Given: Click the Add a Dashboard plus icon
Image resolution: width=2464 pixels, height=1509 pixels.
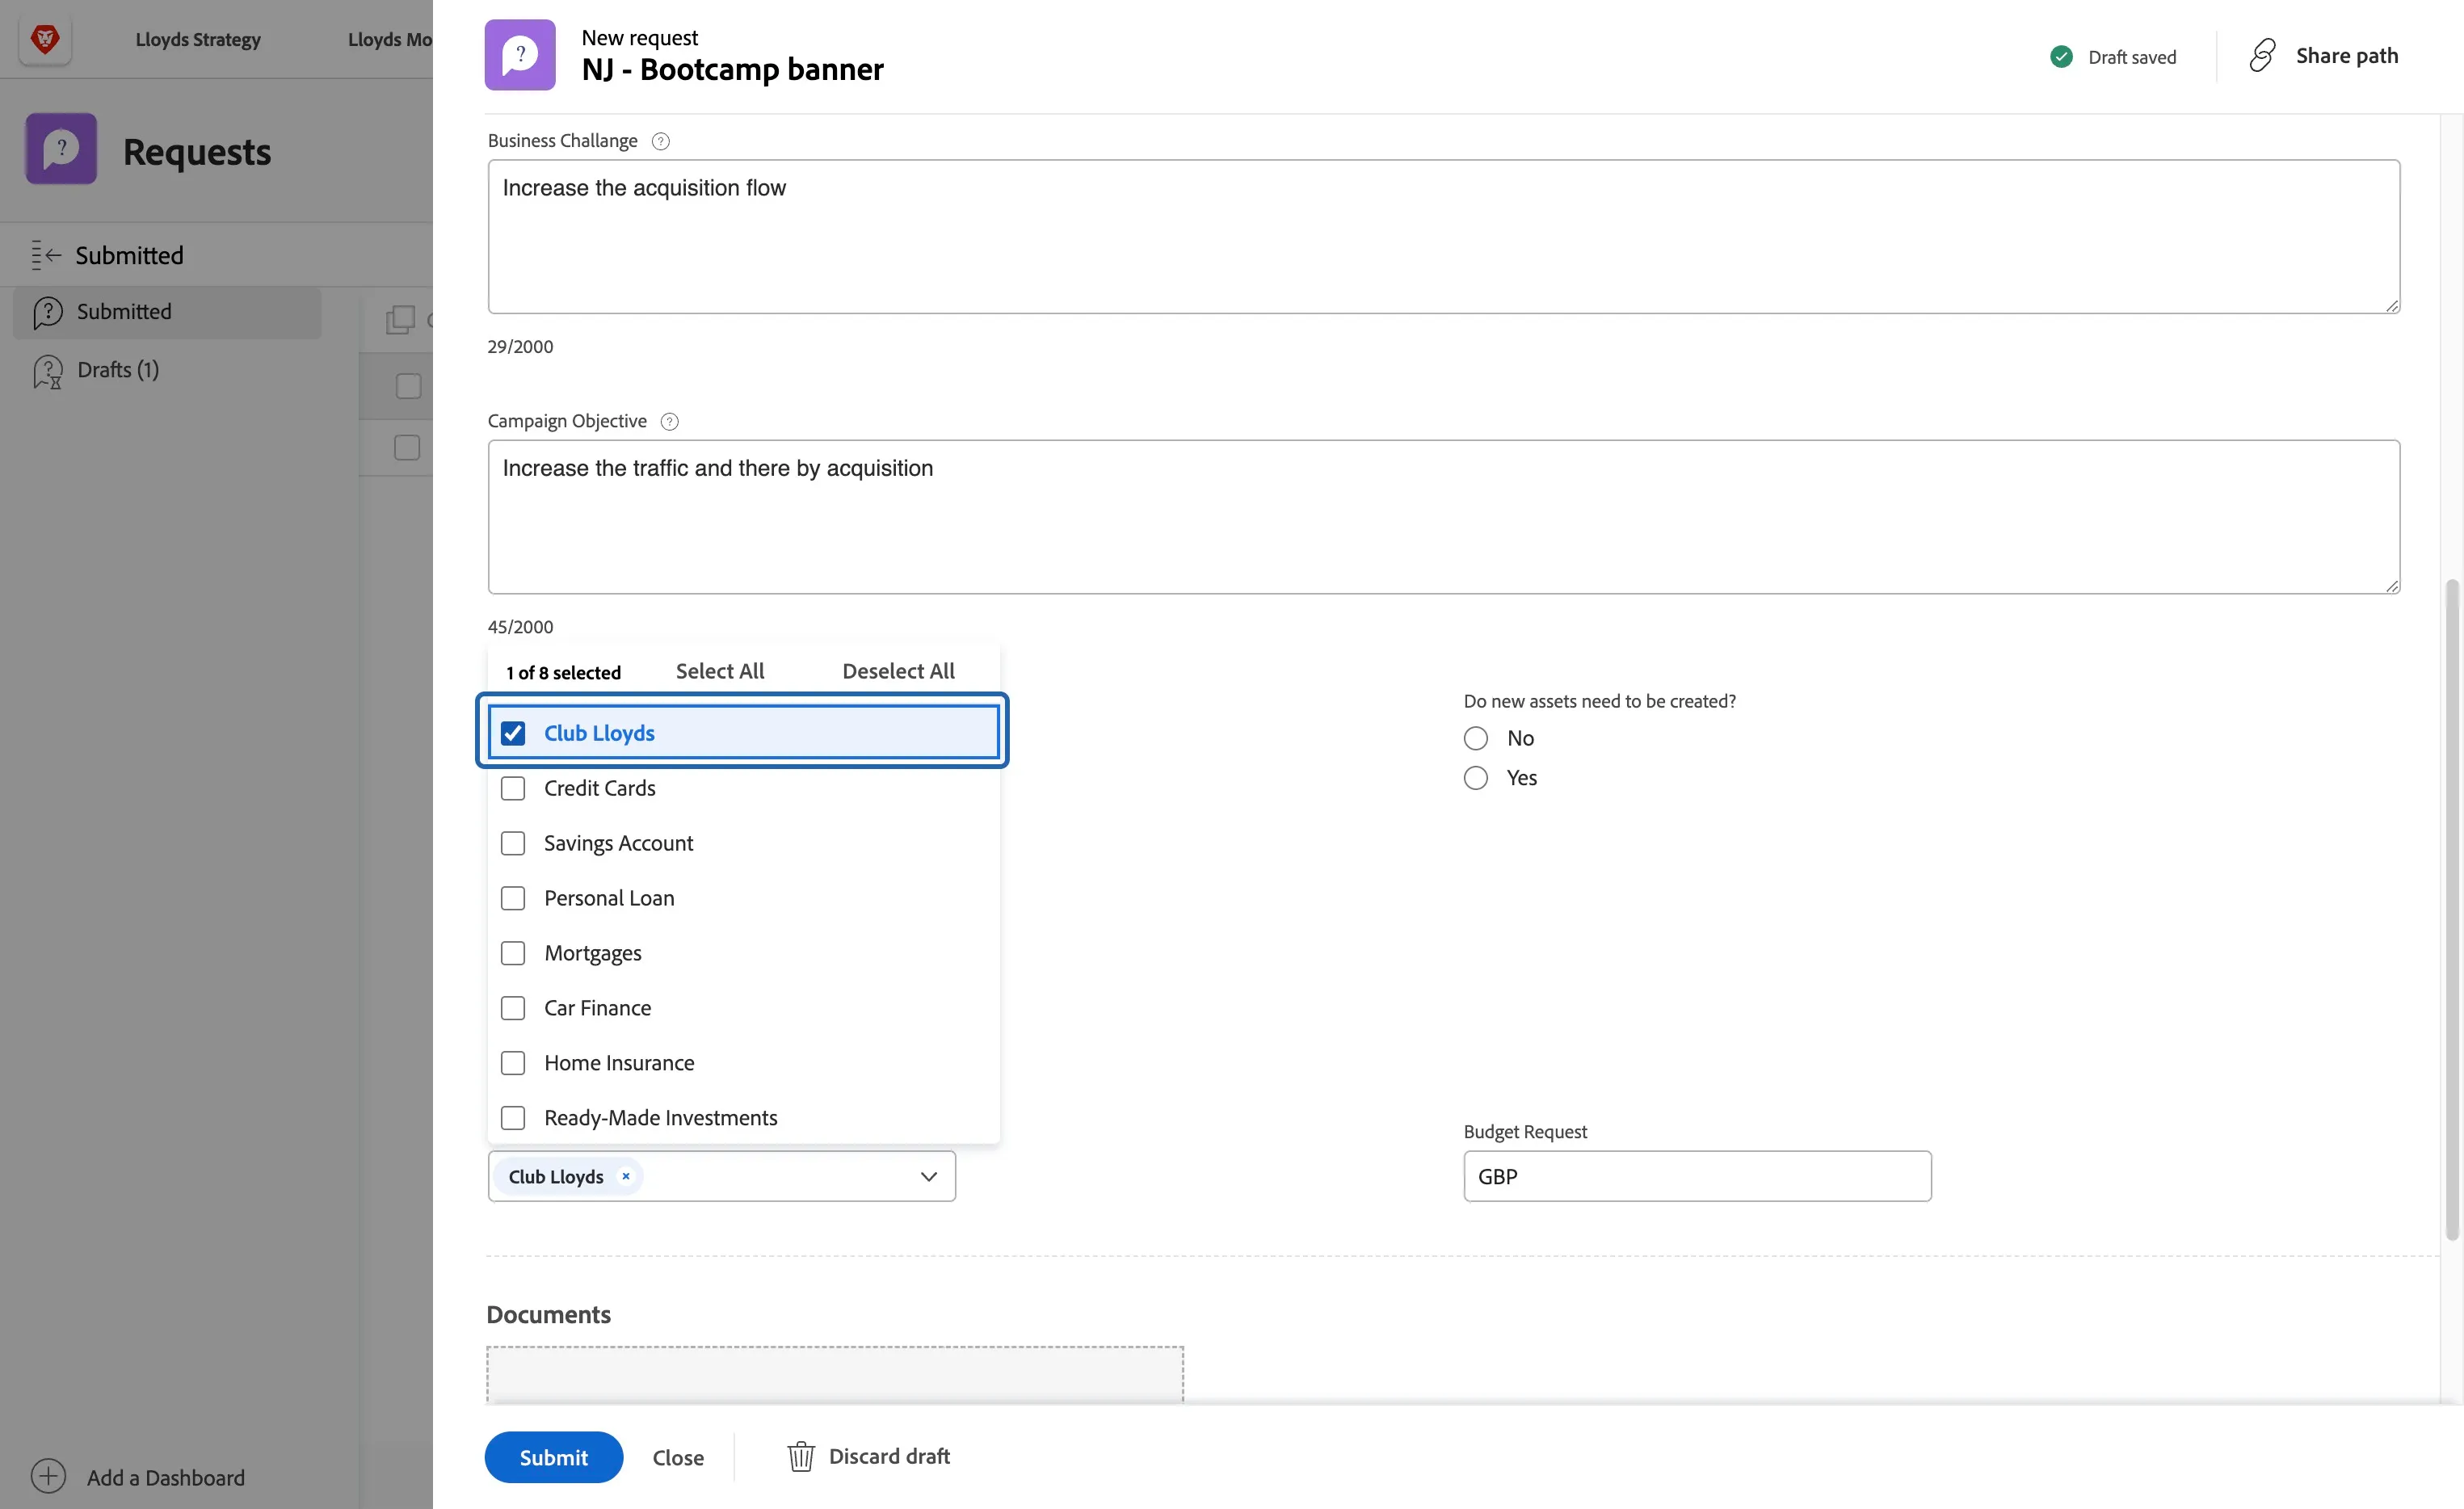Looking at the screenshot, I should coord(48,1476).
